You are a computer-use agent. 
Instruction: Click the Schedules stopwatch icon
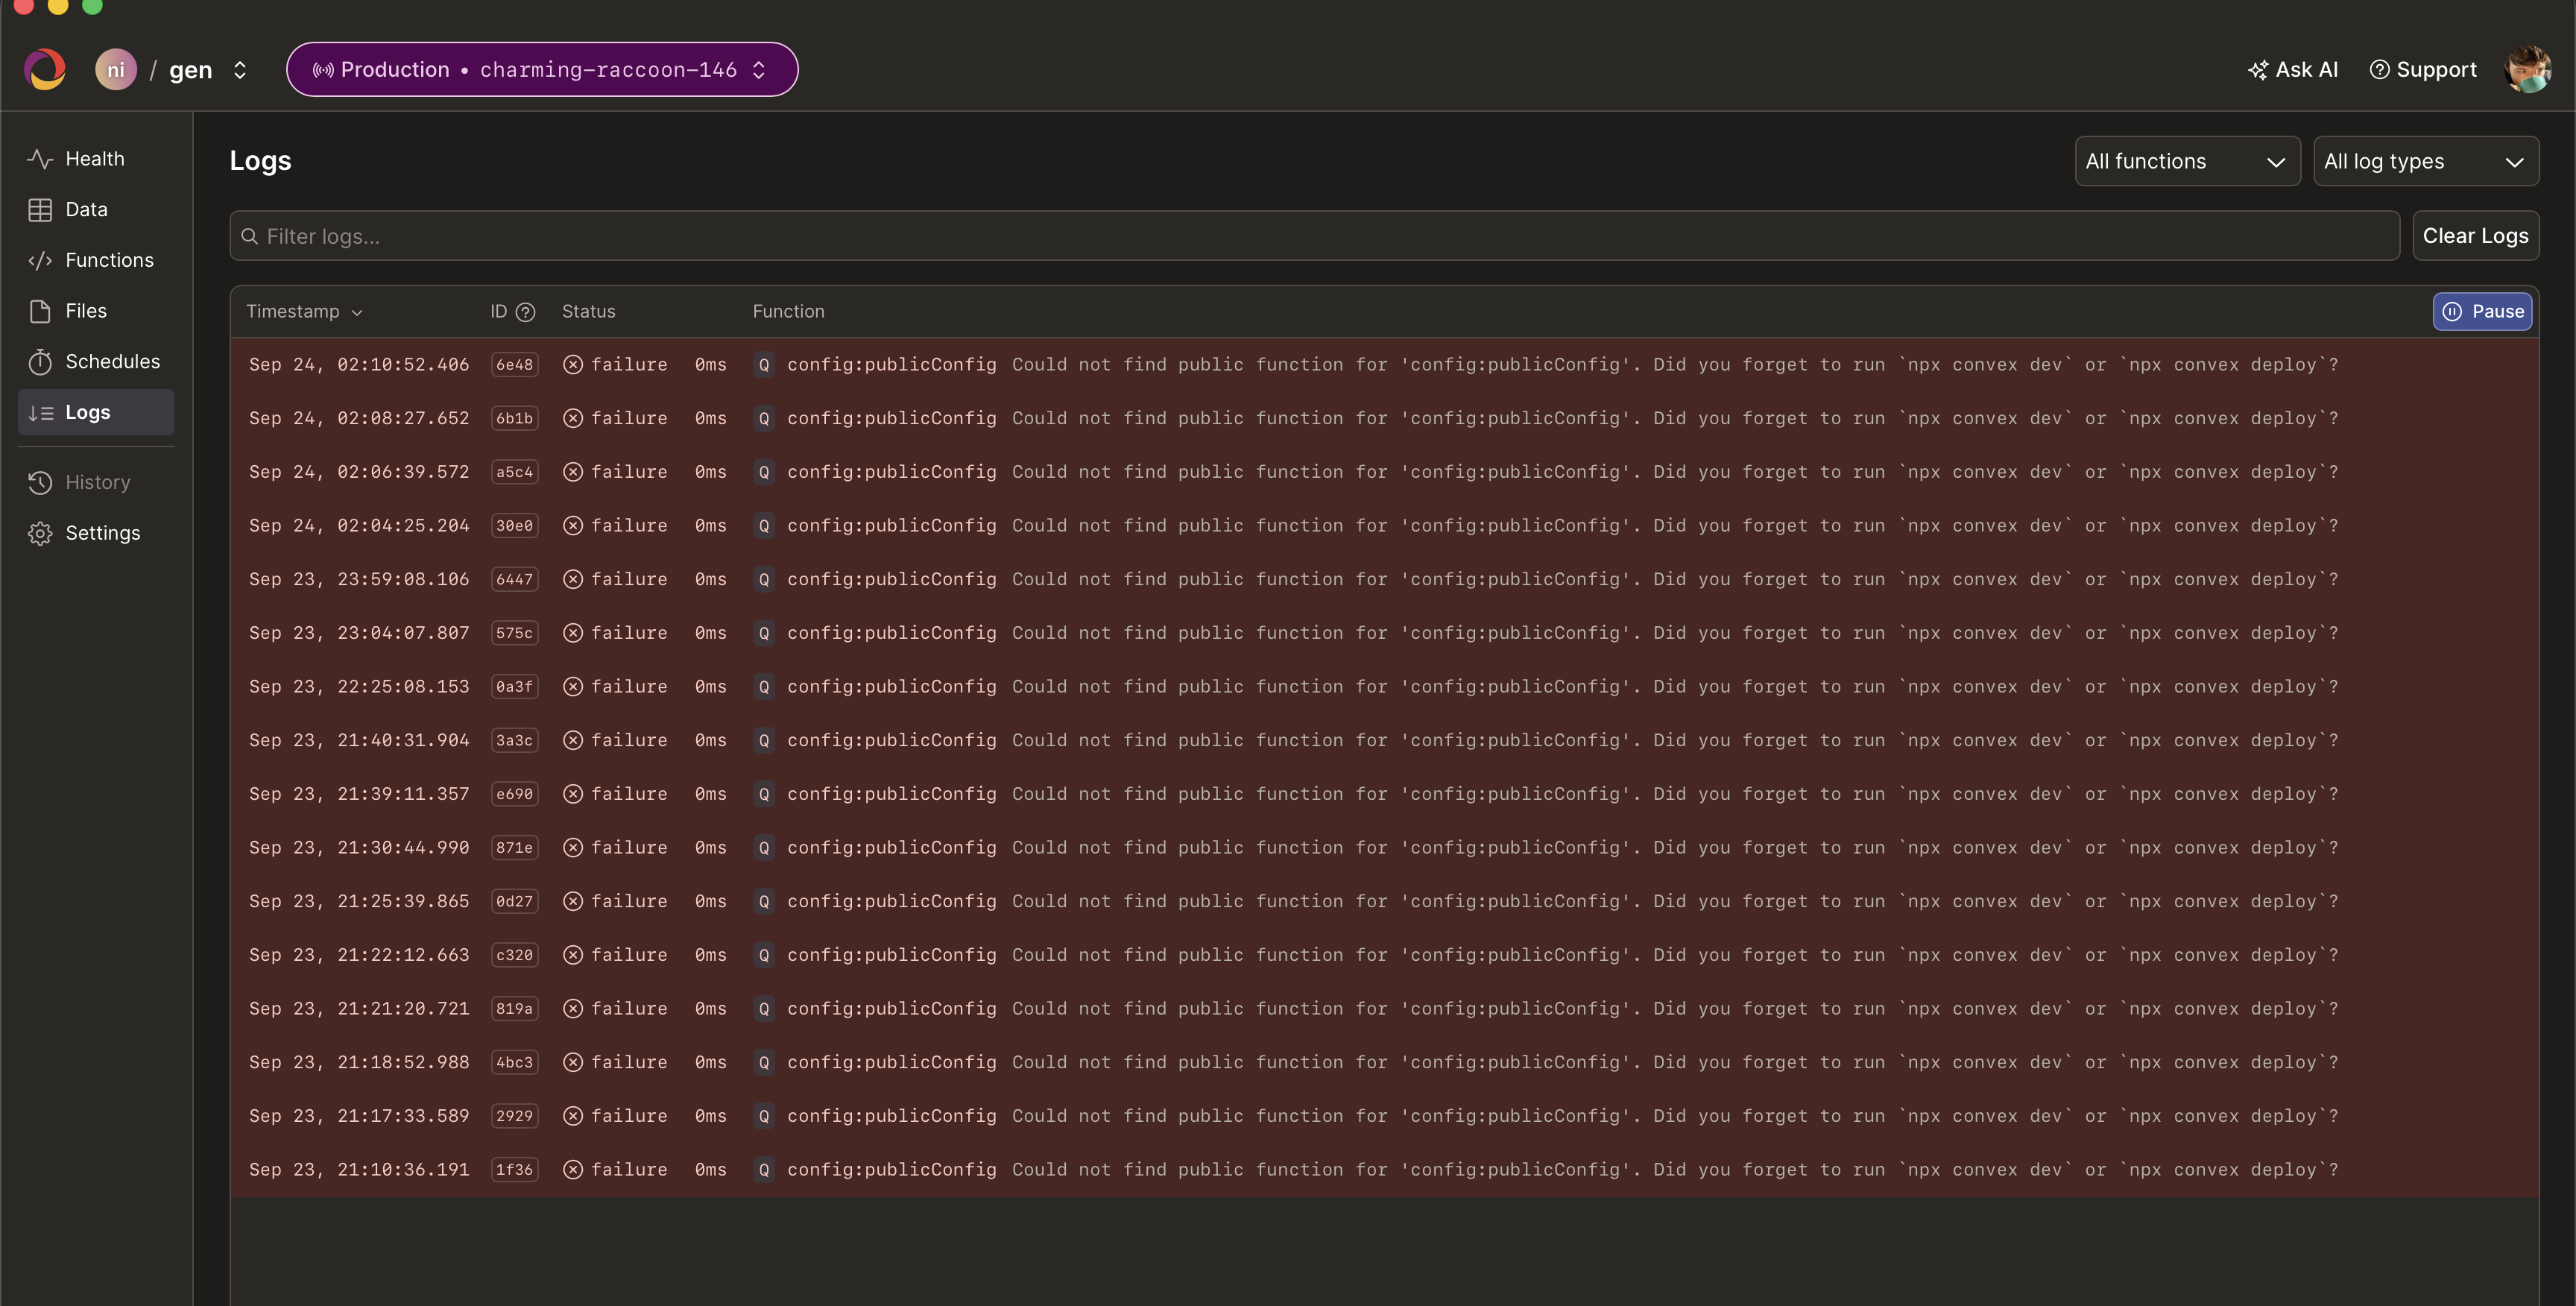click(x=40, y=361)
